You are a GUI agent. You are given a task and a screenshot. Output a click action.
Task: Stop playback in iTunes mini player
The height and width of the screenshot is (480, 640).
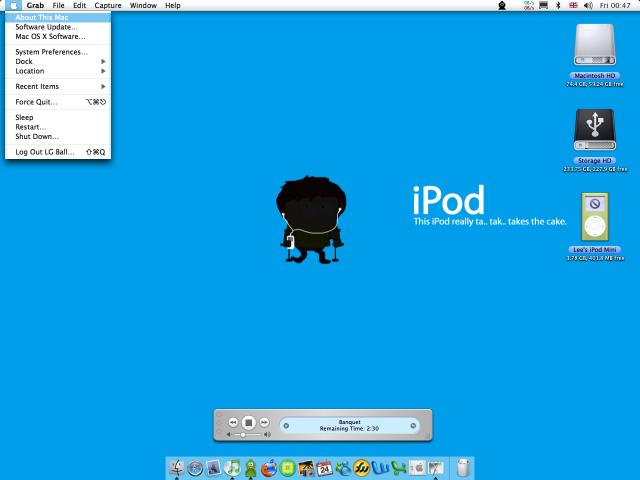pos(249,423)
